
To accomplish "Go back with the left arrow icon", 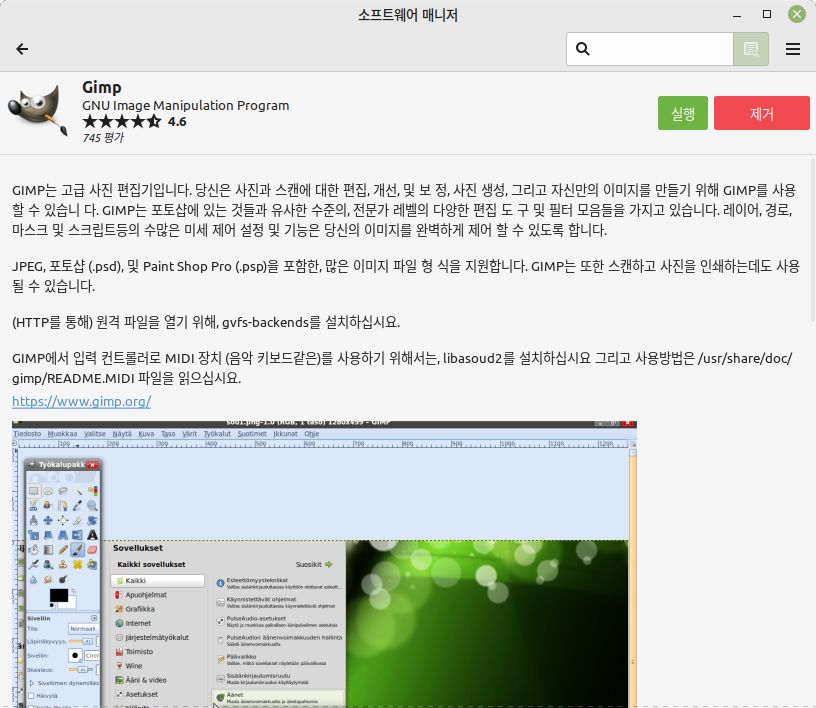I will [22, 49].
